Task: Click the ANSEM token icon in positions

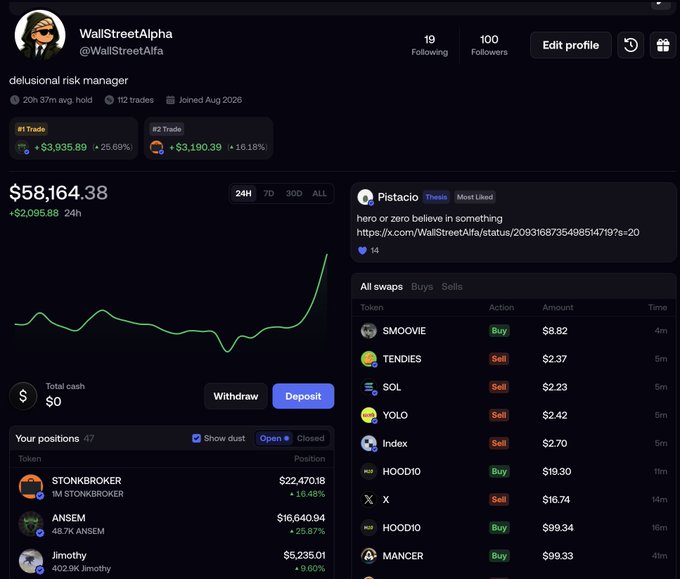Action: tap(31, 524)
